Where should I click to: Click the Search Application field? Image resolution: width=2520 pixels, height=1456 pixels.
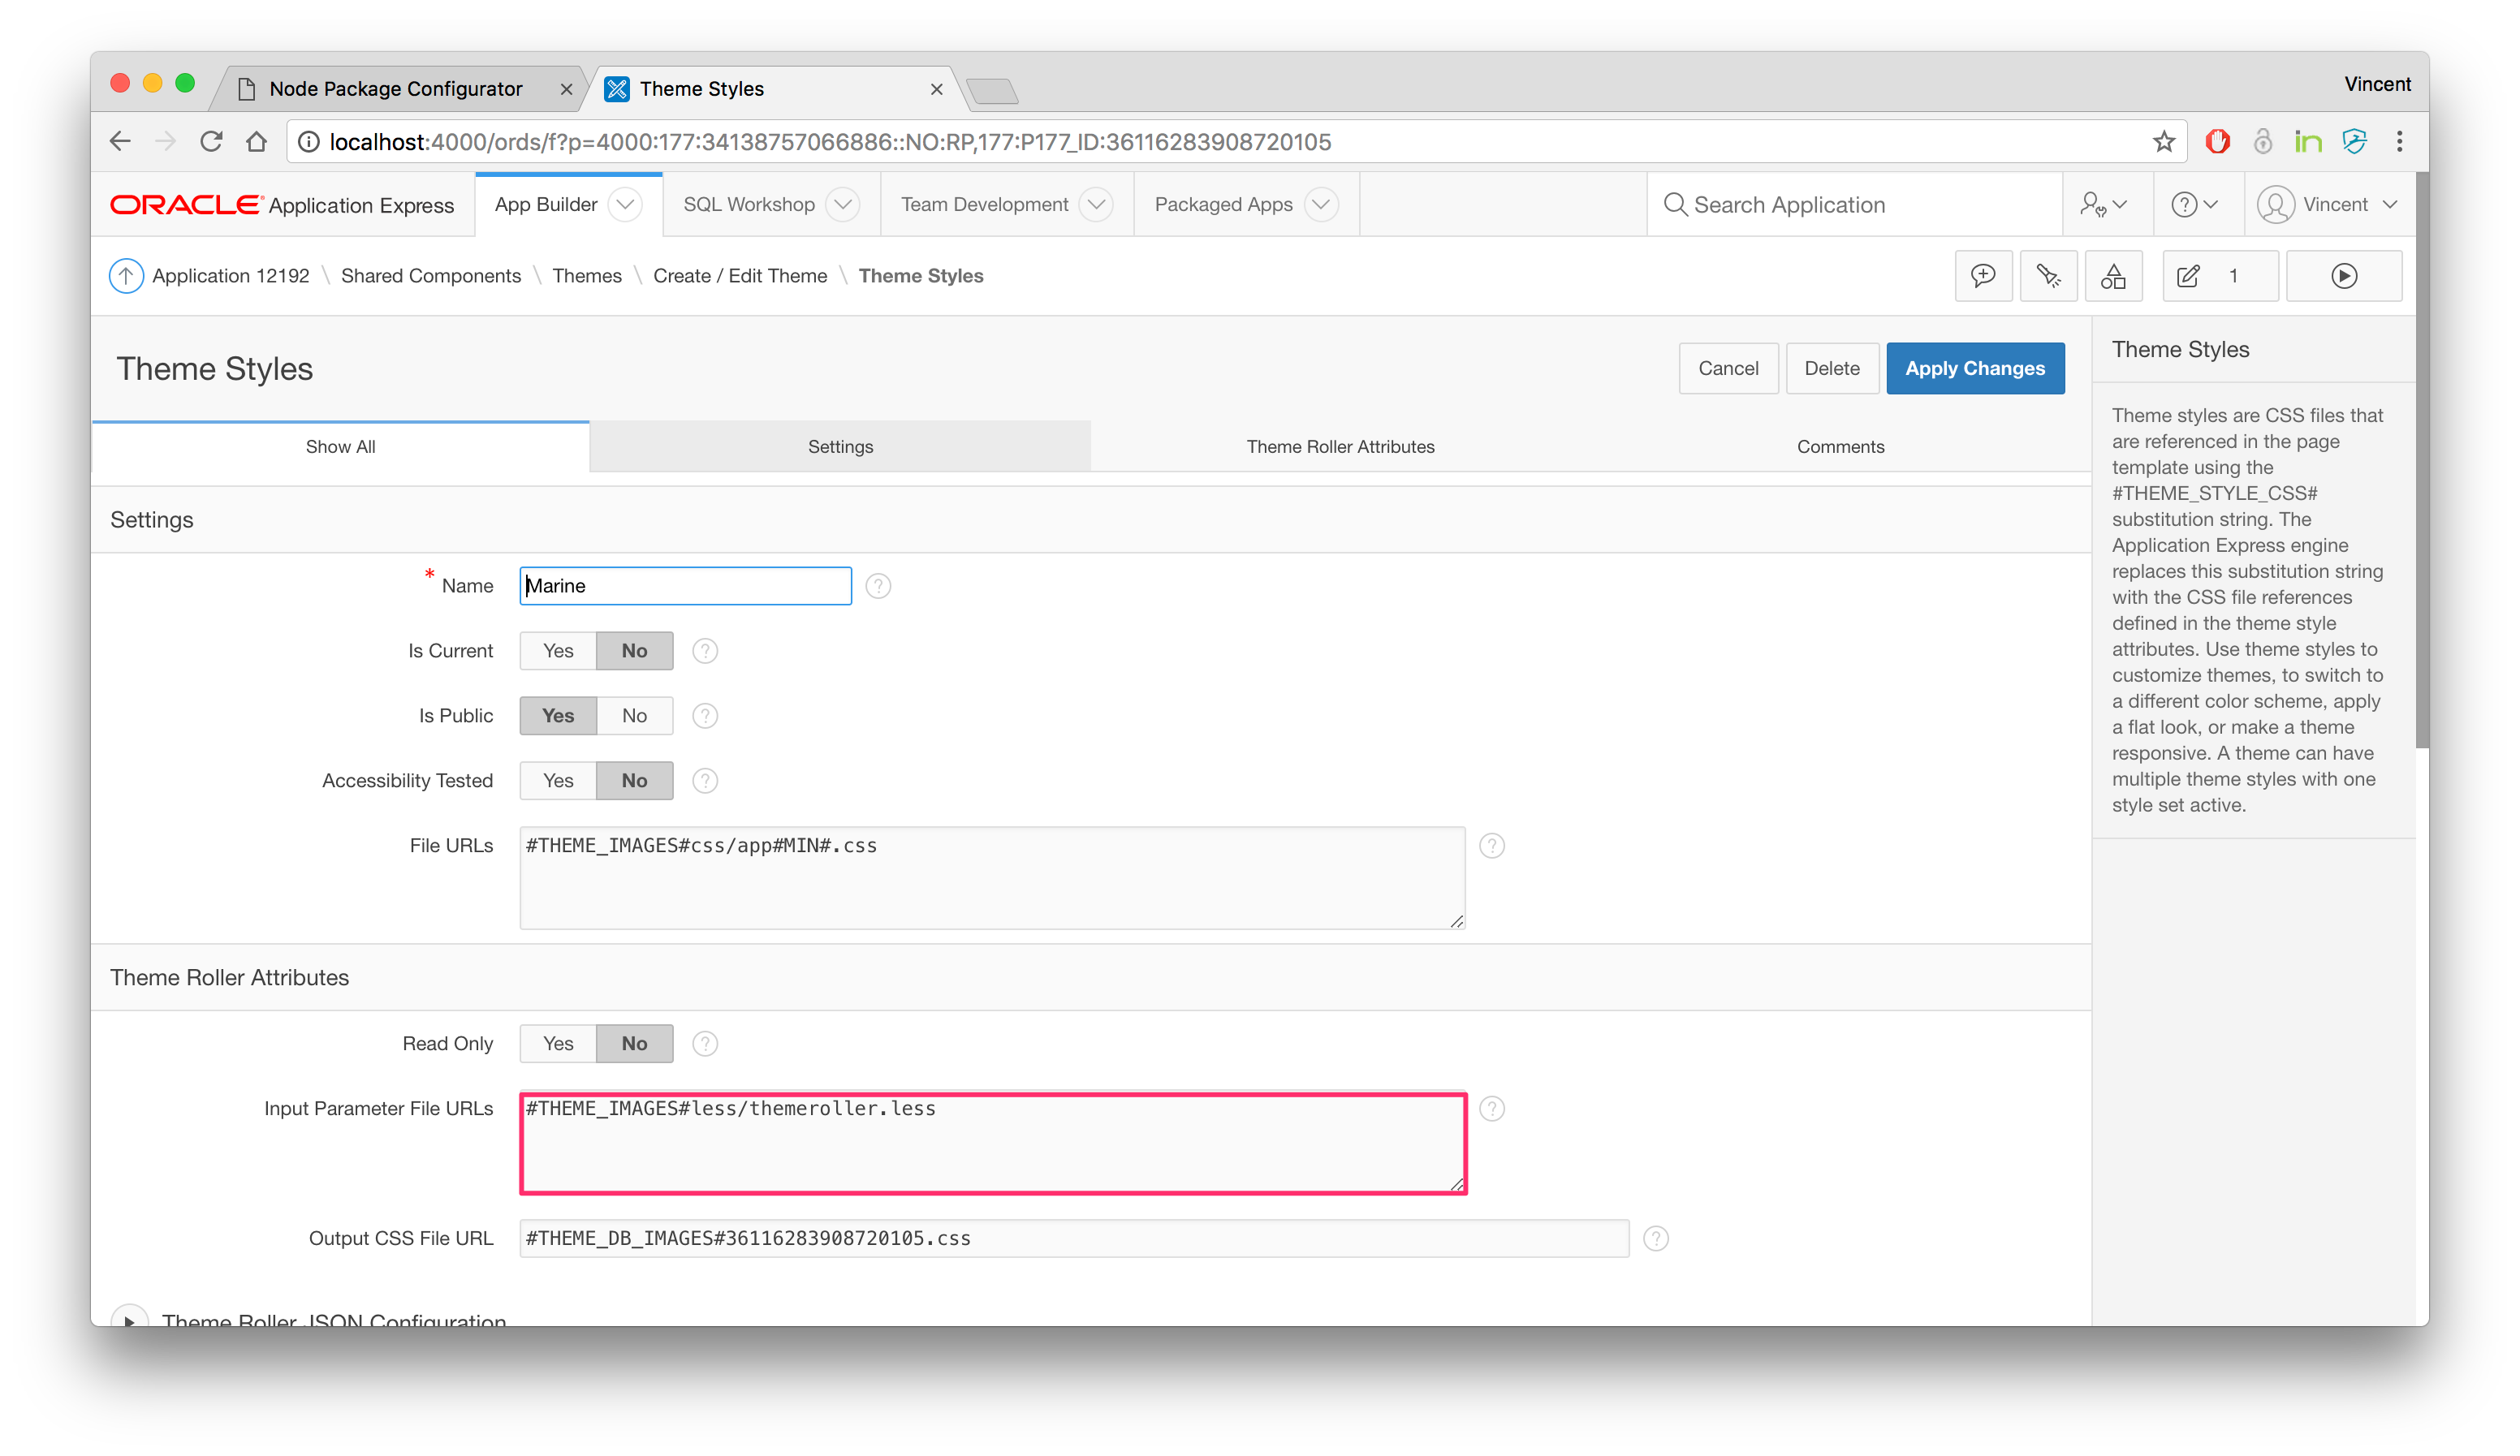point(1855,204)
